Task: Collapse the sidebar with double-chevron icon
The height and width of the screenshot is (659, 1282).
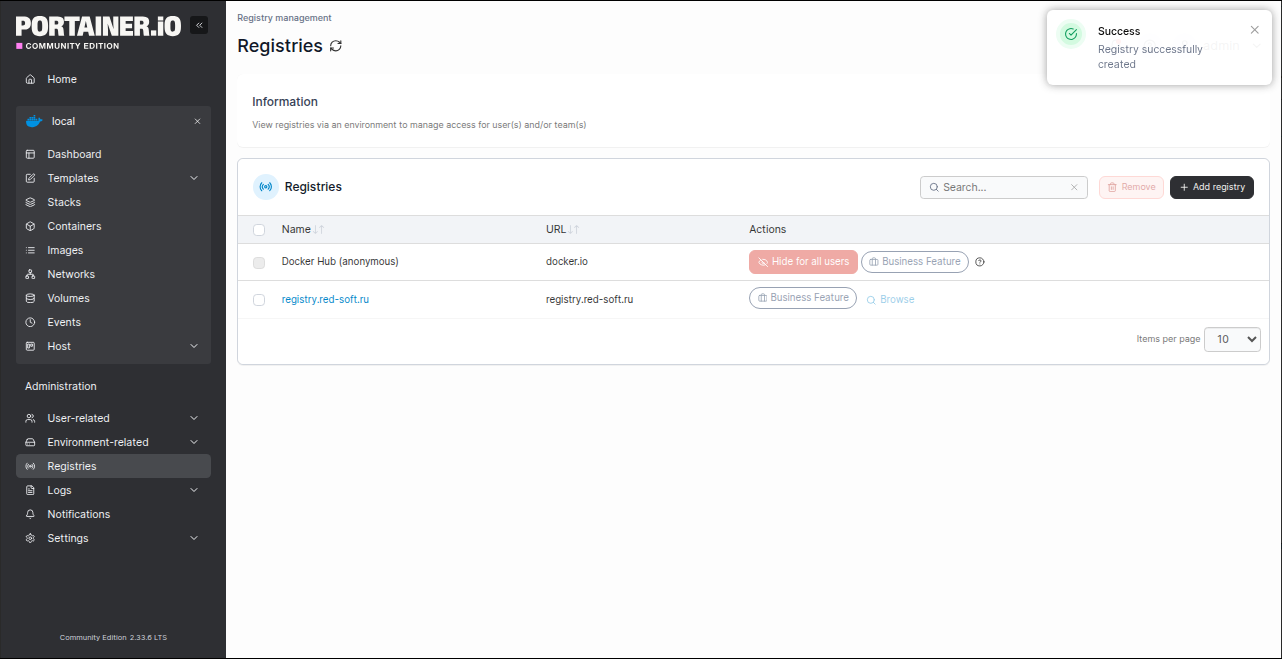Action: tap(199, 25)
